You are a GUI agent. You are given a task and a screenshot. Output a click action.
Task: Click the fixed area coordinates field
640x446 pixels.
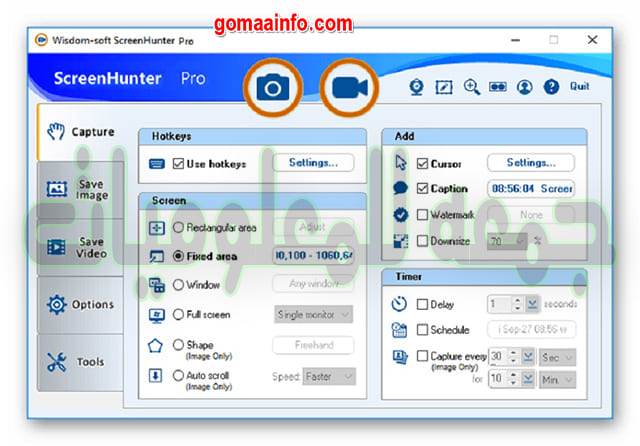point(313,255)
